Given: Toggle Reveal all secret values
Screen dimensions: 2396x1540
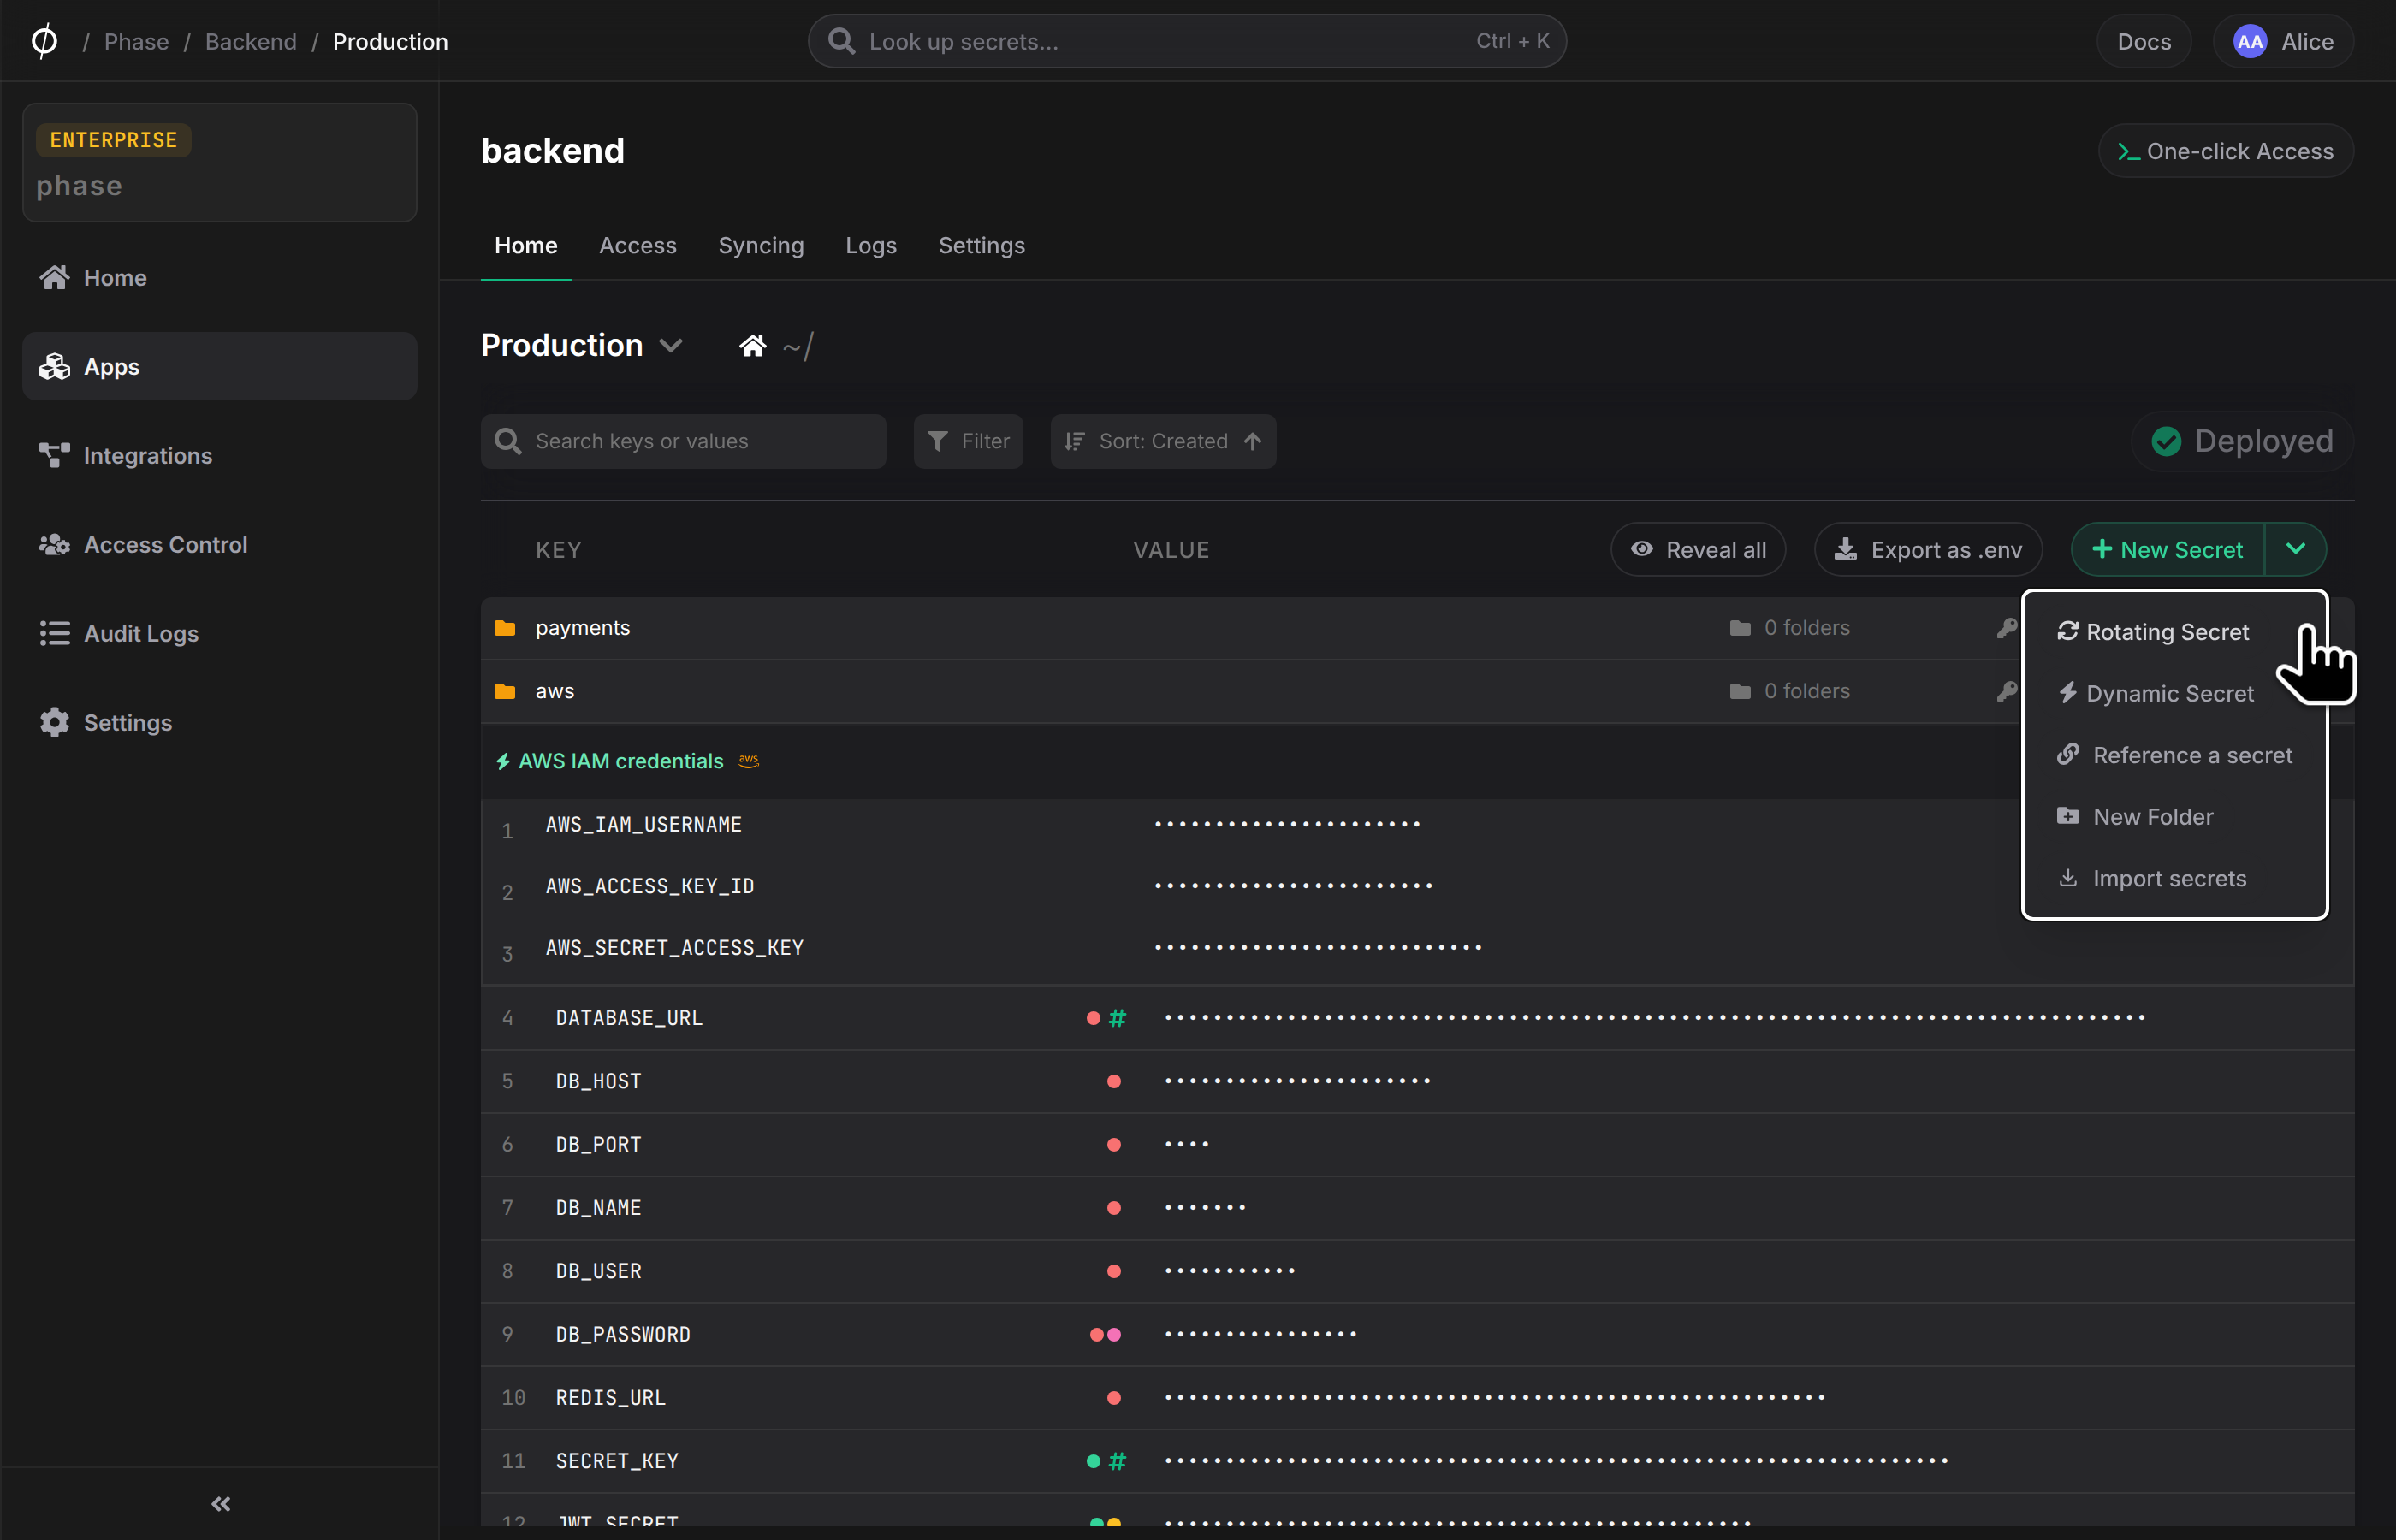Looking at the screenshot, I should click(x=1697, y=549).
